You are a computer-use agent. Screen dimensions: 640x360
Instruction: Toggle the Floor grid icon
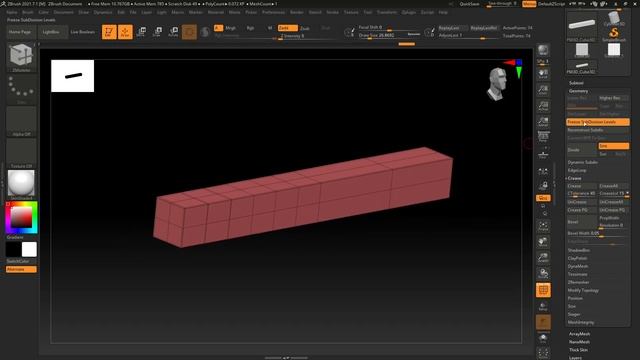[x=543, y=154]
